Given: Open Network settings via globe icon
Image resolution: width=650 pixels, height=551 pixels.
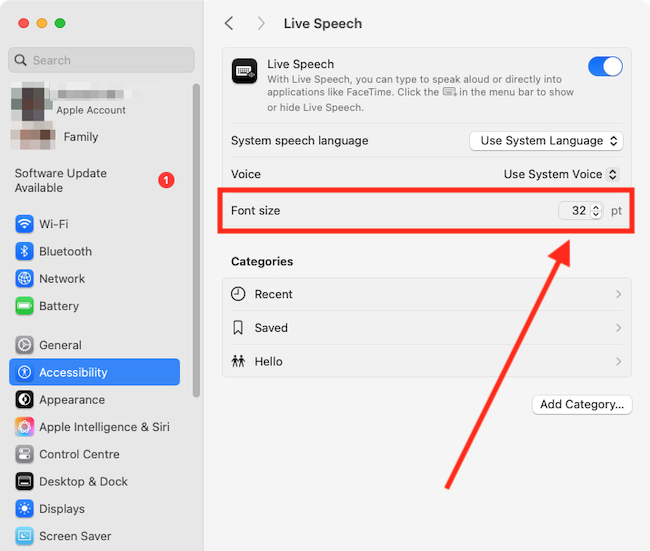Looking at the screenshot, I should (x=25, y=279).
